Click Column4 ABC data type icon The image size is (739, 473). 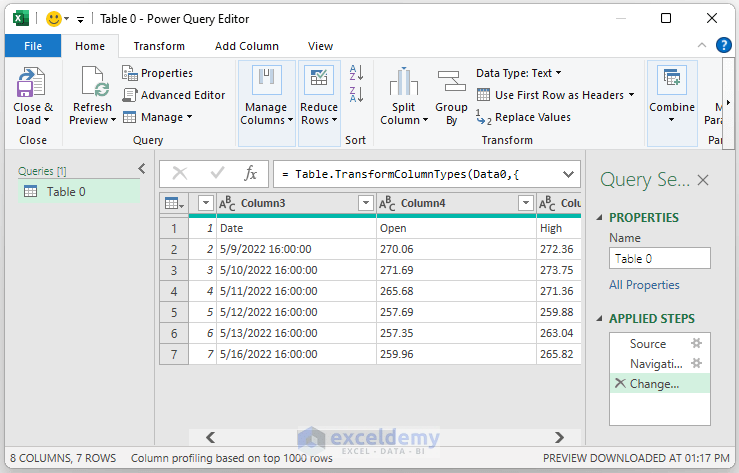387,204
